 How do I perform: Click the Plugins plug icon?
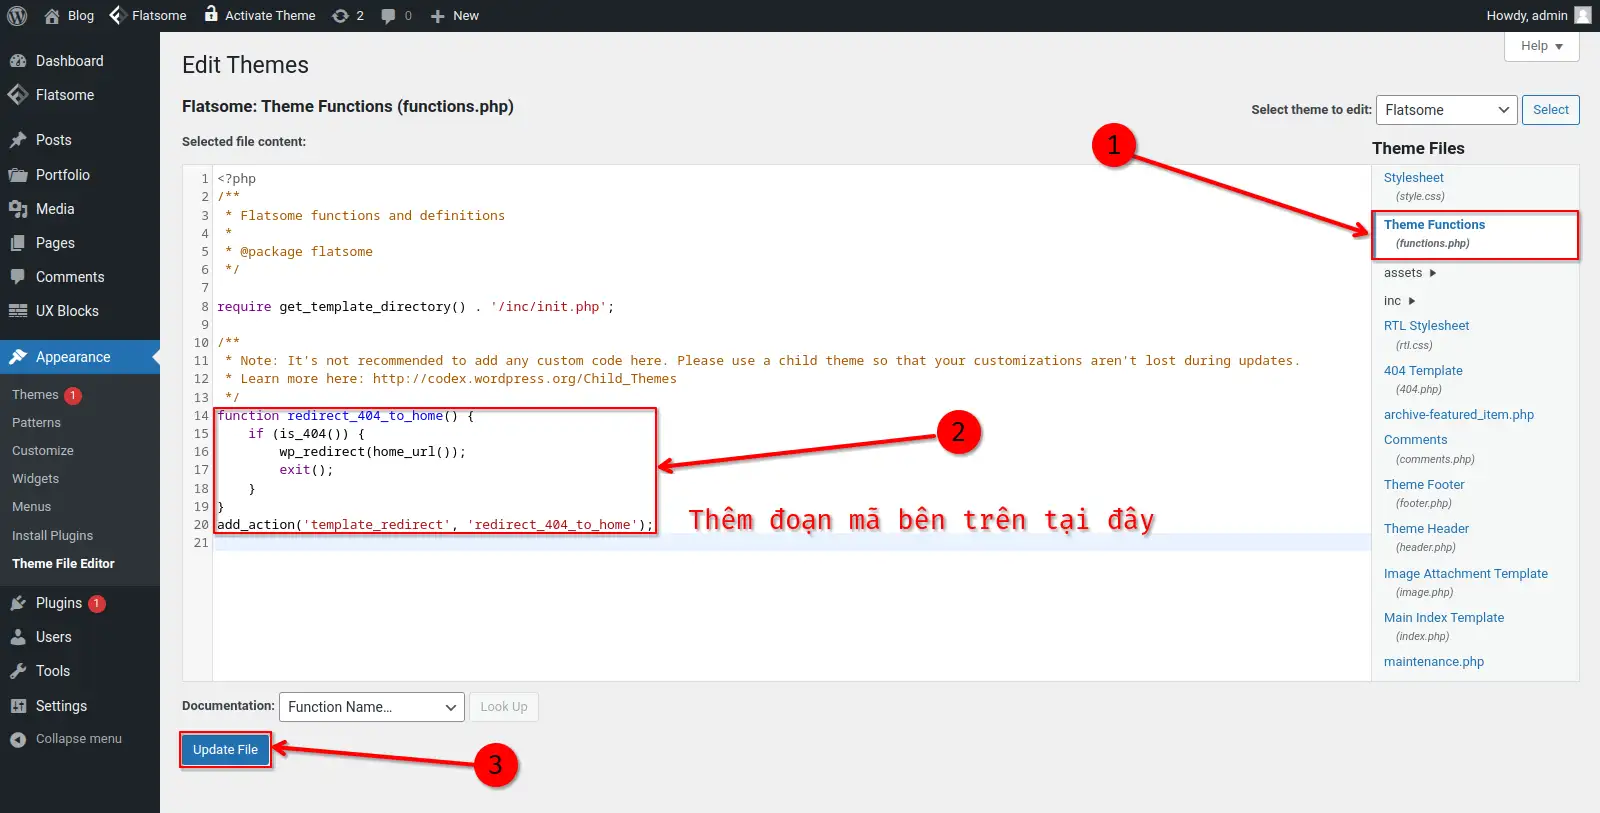point(18,603)
